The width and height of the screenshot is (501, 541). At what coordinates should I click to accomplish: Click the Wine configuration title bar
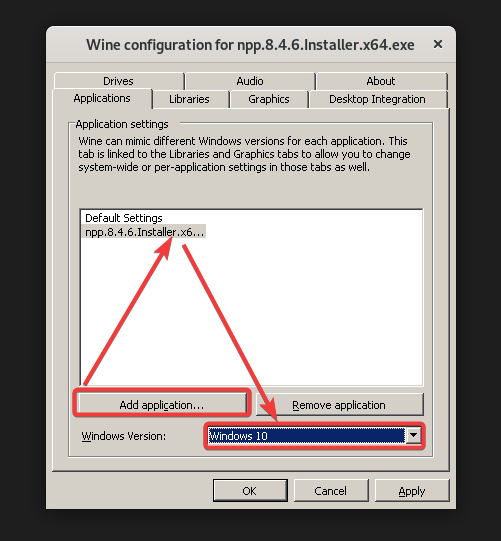pyautogui.click(x=250, y=45)
